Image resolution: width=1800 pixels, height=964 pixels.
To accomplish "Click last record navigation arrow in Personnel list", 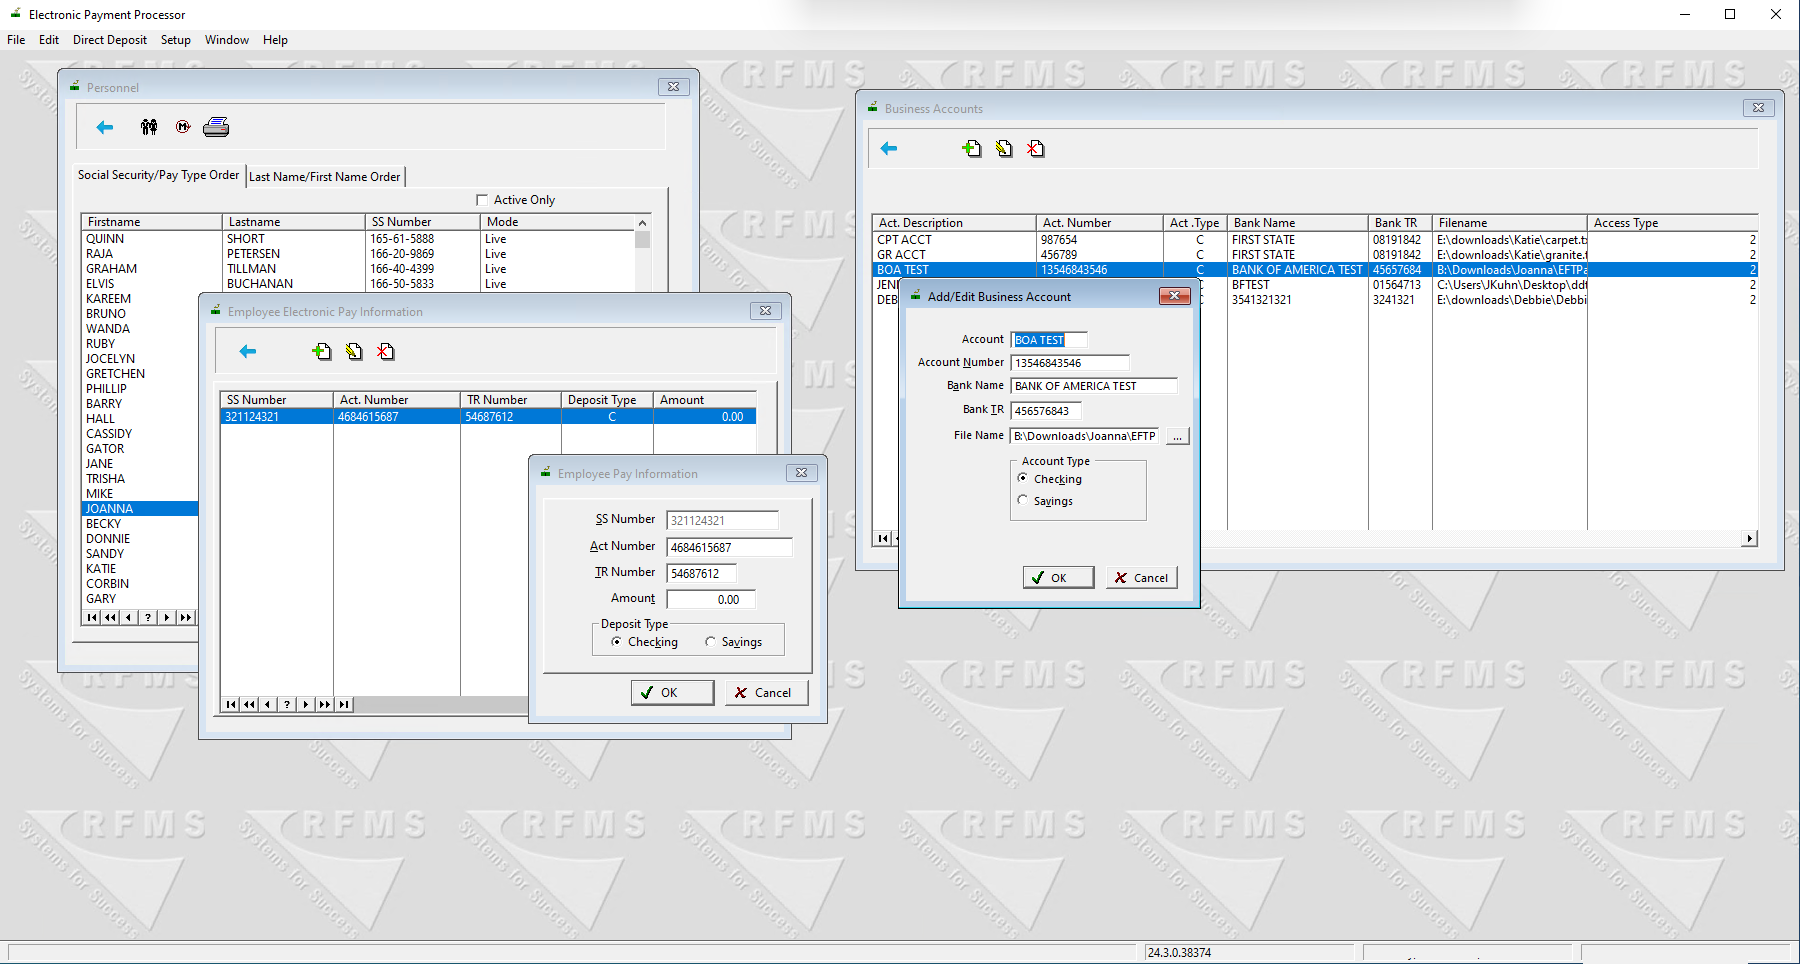I will click(x=185, y=617).
